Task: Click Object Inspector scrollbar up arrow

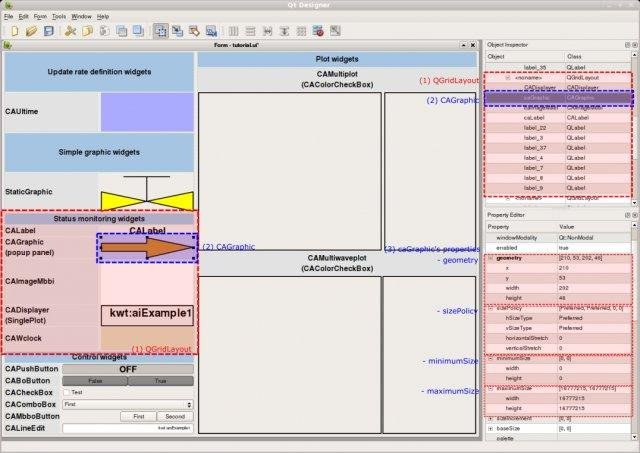Action: (x=635, y=55)
